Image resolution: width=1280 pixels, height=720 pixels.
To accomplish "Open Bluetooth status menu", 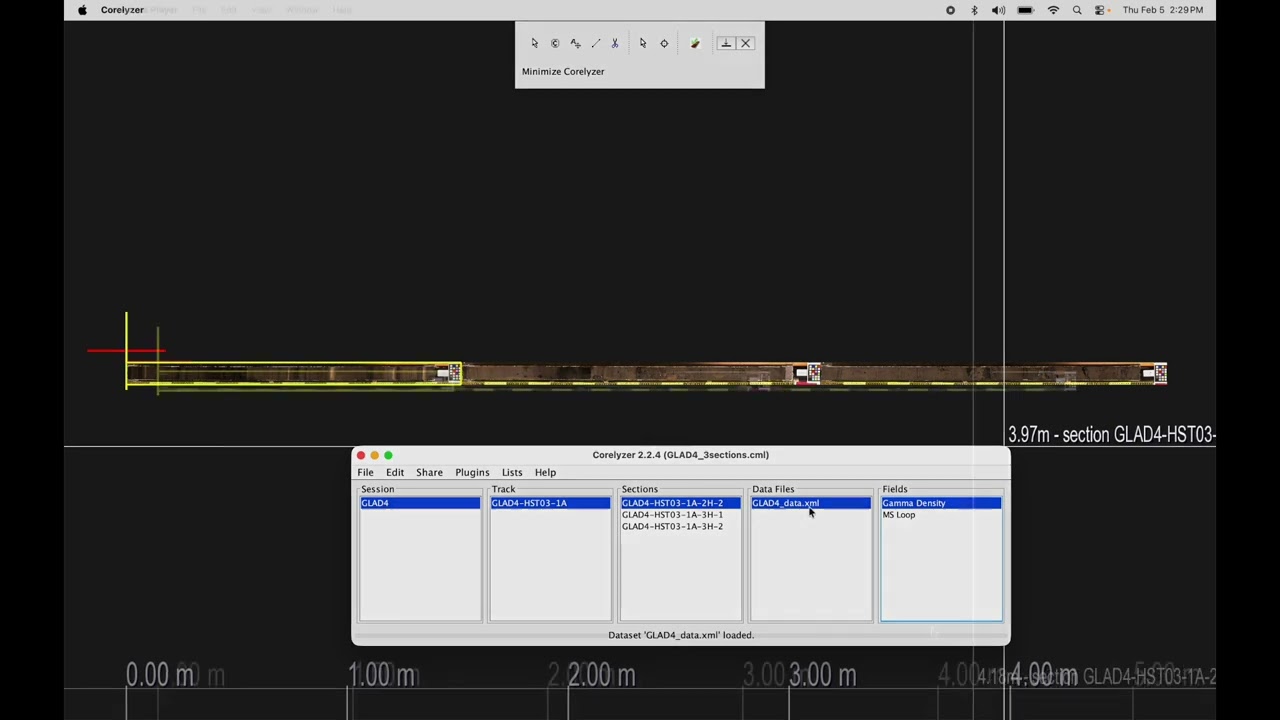I will (974, 10).
